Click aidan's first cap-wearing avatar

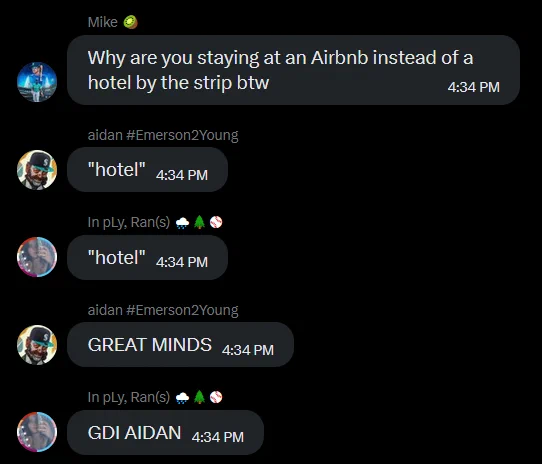pos(37,170)
